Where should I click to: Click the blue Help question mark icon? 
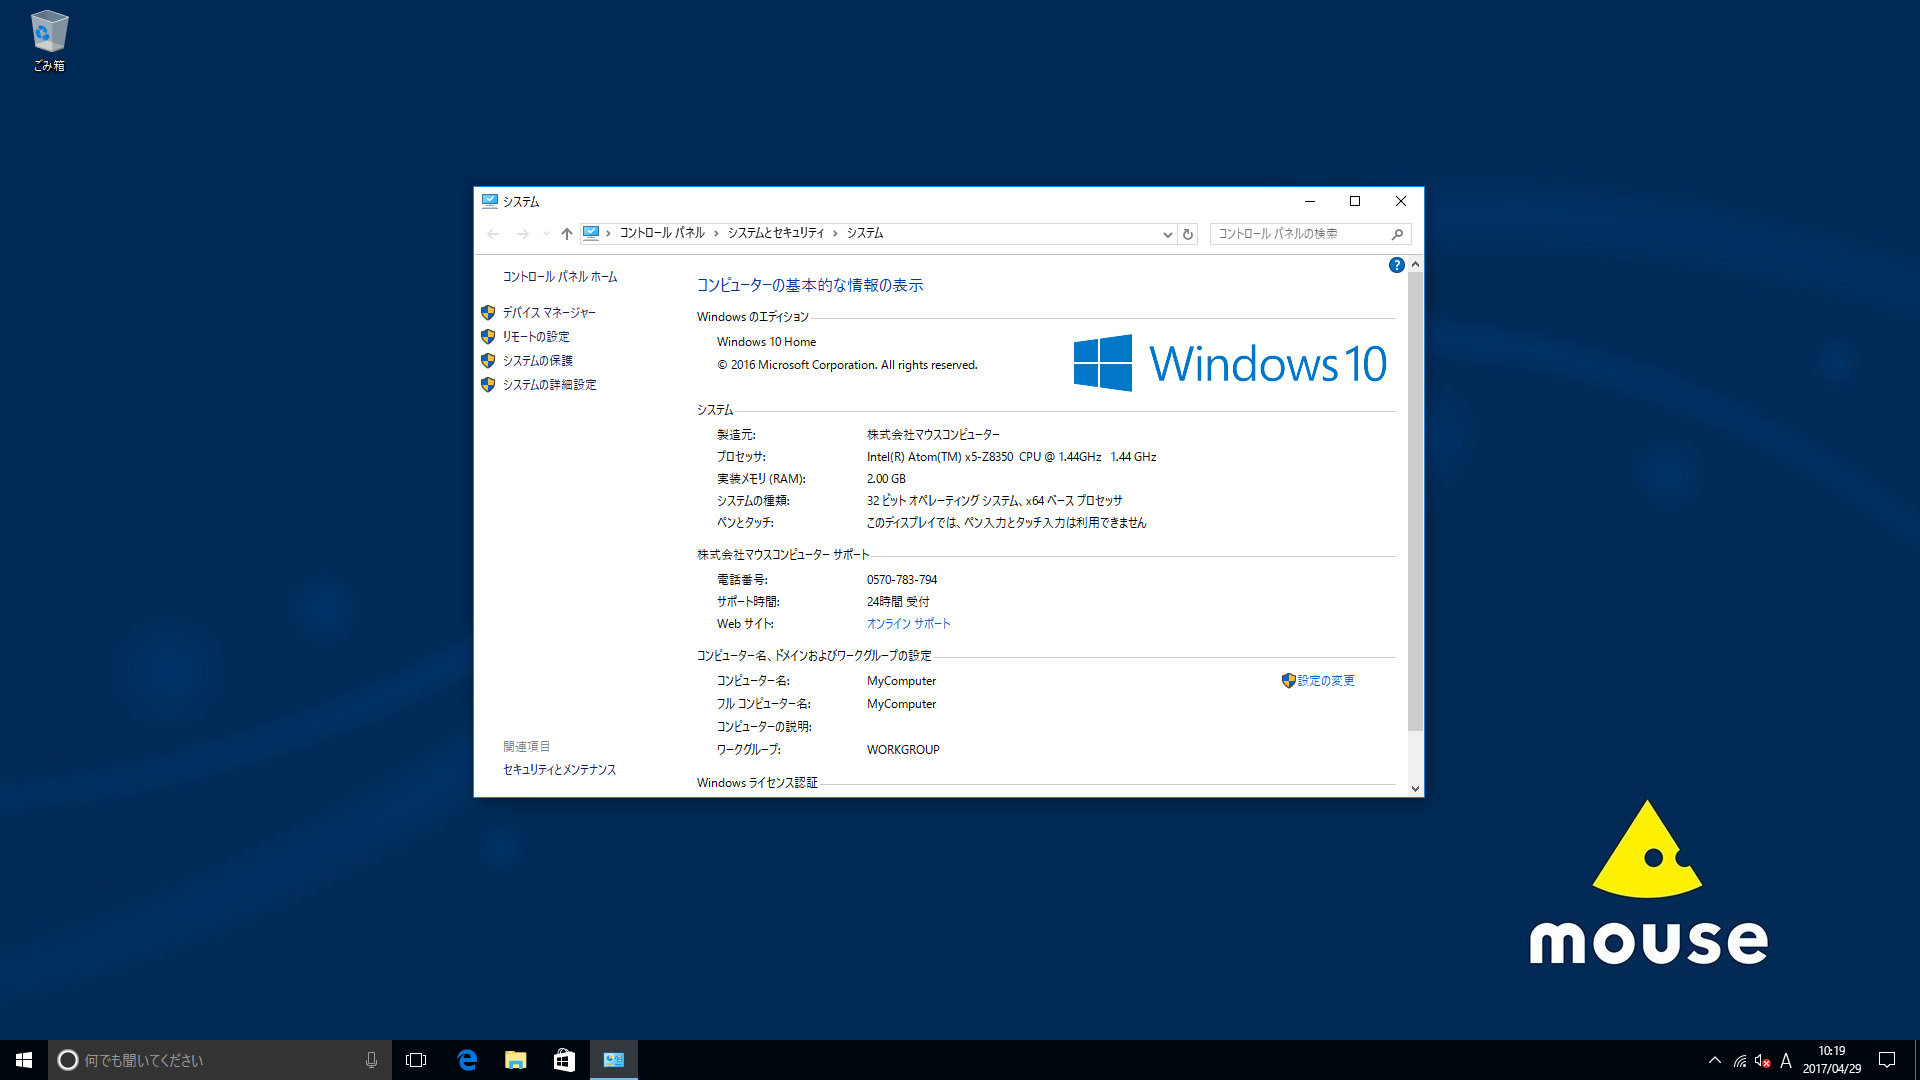coord(1397,264)
